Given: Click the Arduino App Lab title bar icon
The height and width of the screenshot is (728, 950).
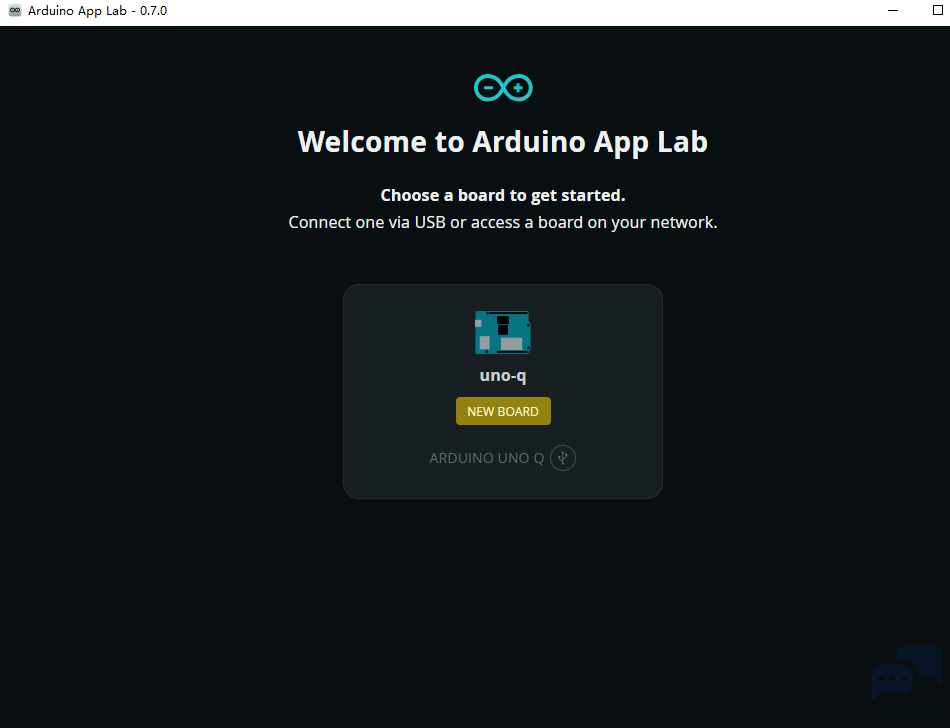Looking at the screenshot, I should tap(15, 11).
